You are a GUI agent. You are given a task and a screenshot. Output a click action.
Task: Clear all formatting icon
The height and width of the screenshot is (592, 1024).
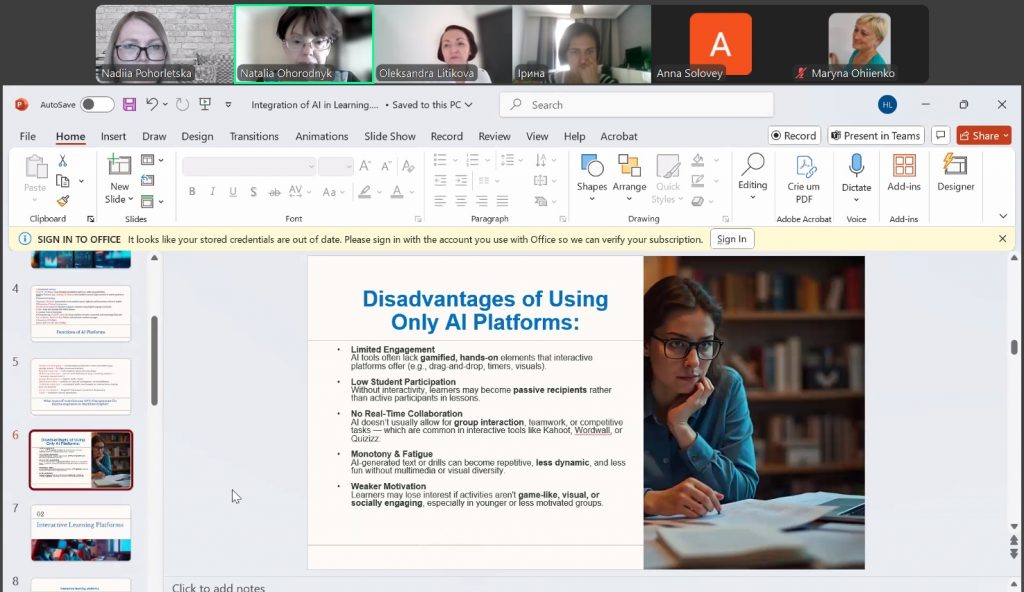(408, 166)
